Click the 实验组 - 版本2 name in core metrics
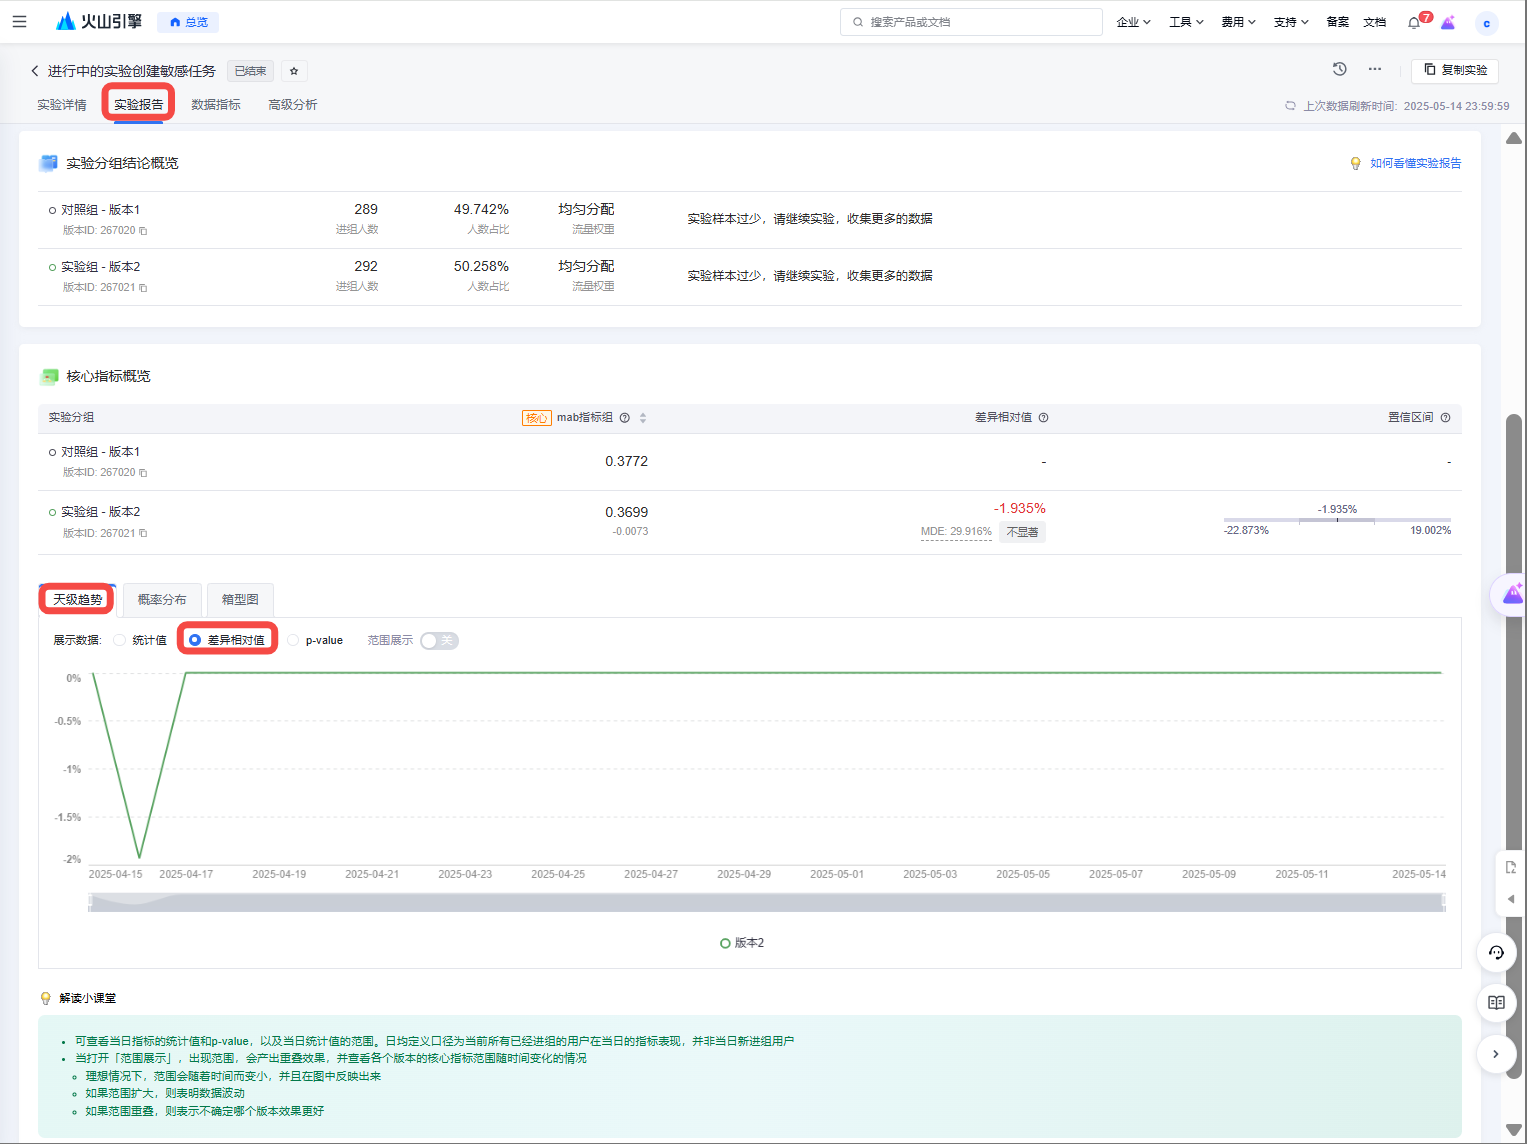The height and width of the screenshot is (1144, 1527). pyautogui.click(x=101, y=512)
